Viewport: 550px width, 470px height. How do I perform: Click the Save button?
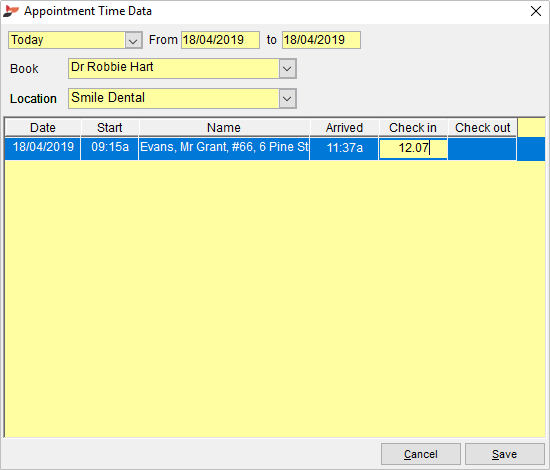504,454
